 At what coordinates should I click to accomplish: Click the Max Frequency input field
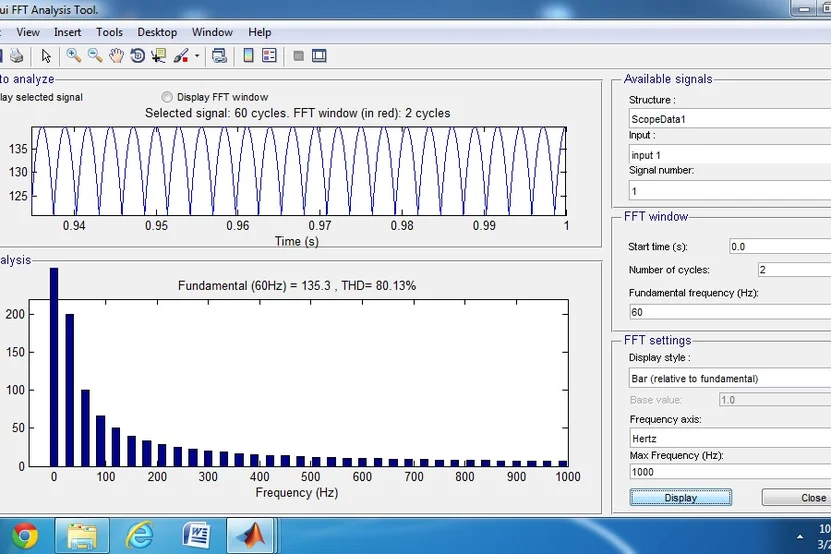[728, 472]
